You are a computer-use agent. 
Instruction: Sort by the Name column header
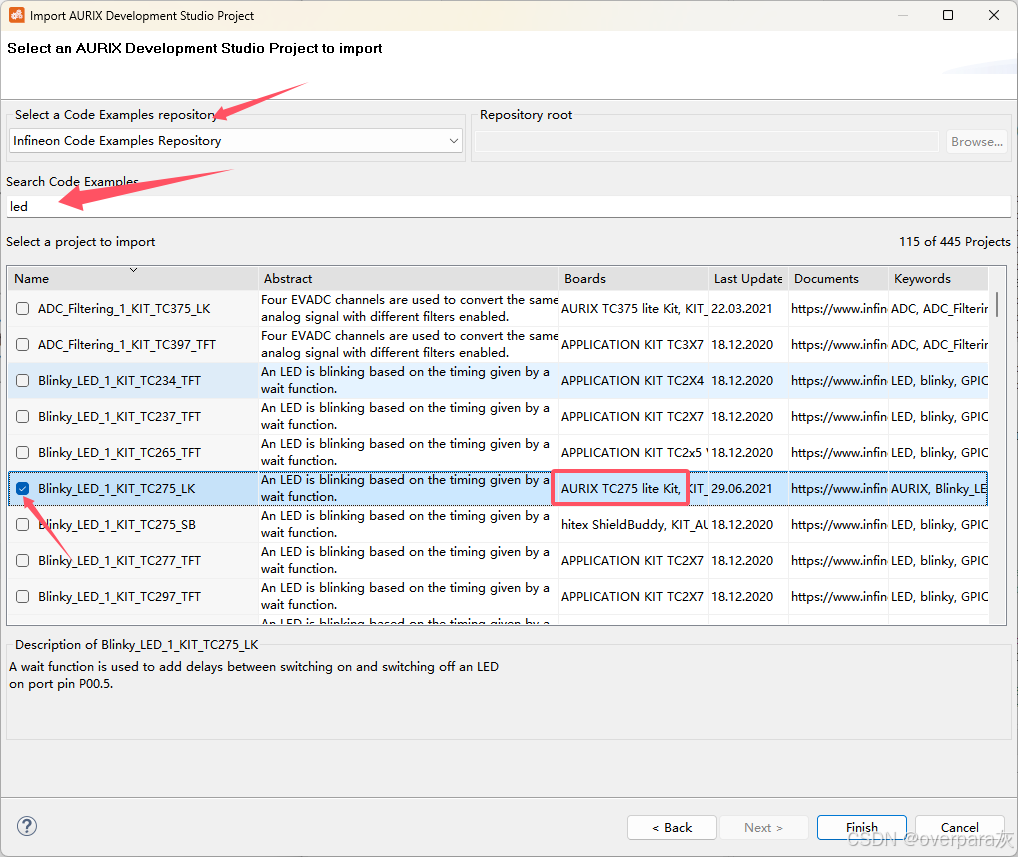pos(132,279)
